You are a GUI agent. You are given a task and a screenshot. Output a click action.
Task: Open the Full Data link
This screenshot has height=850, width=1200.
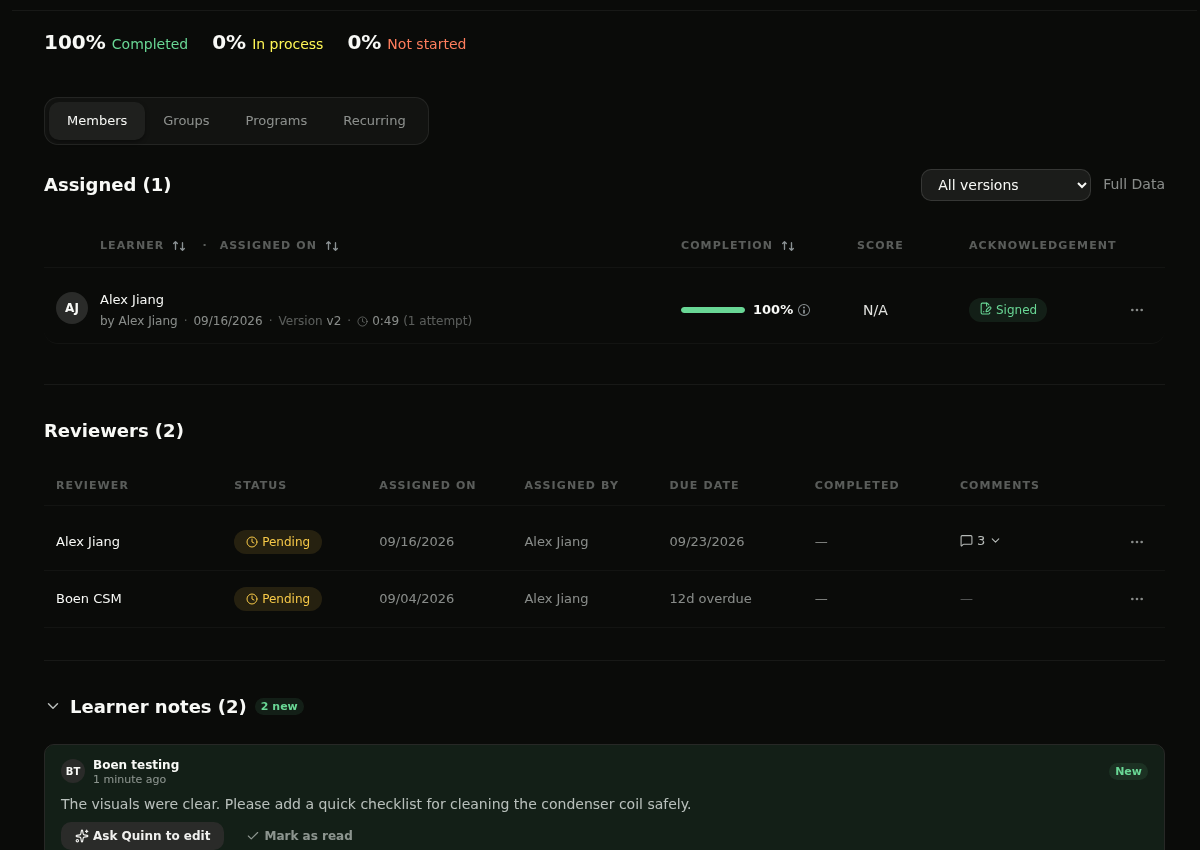tap(1134, 184)
